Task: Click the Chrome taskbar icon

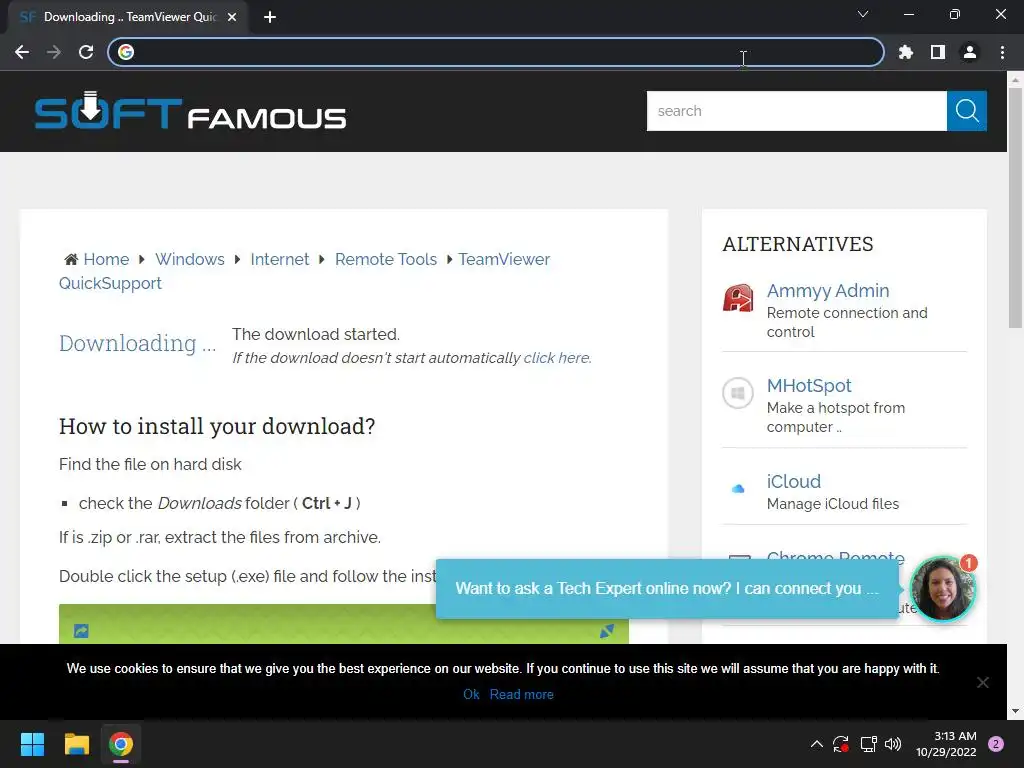Action: click(x=121, y=744)
